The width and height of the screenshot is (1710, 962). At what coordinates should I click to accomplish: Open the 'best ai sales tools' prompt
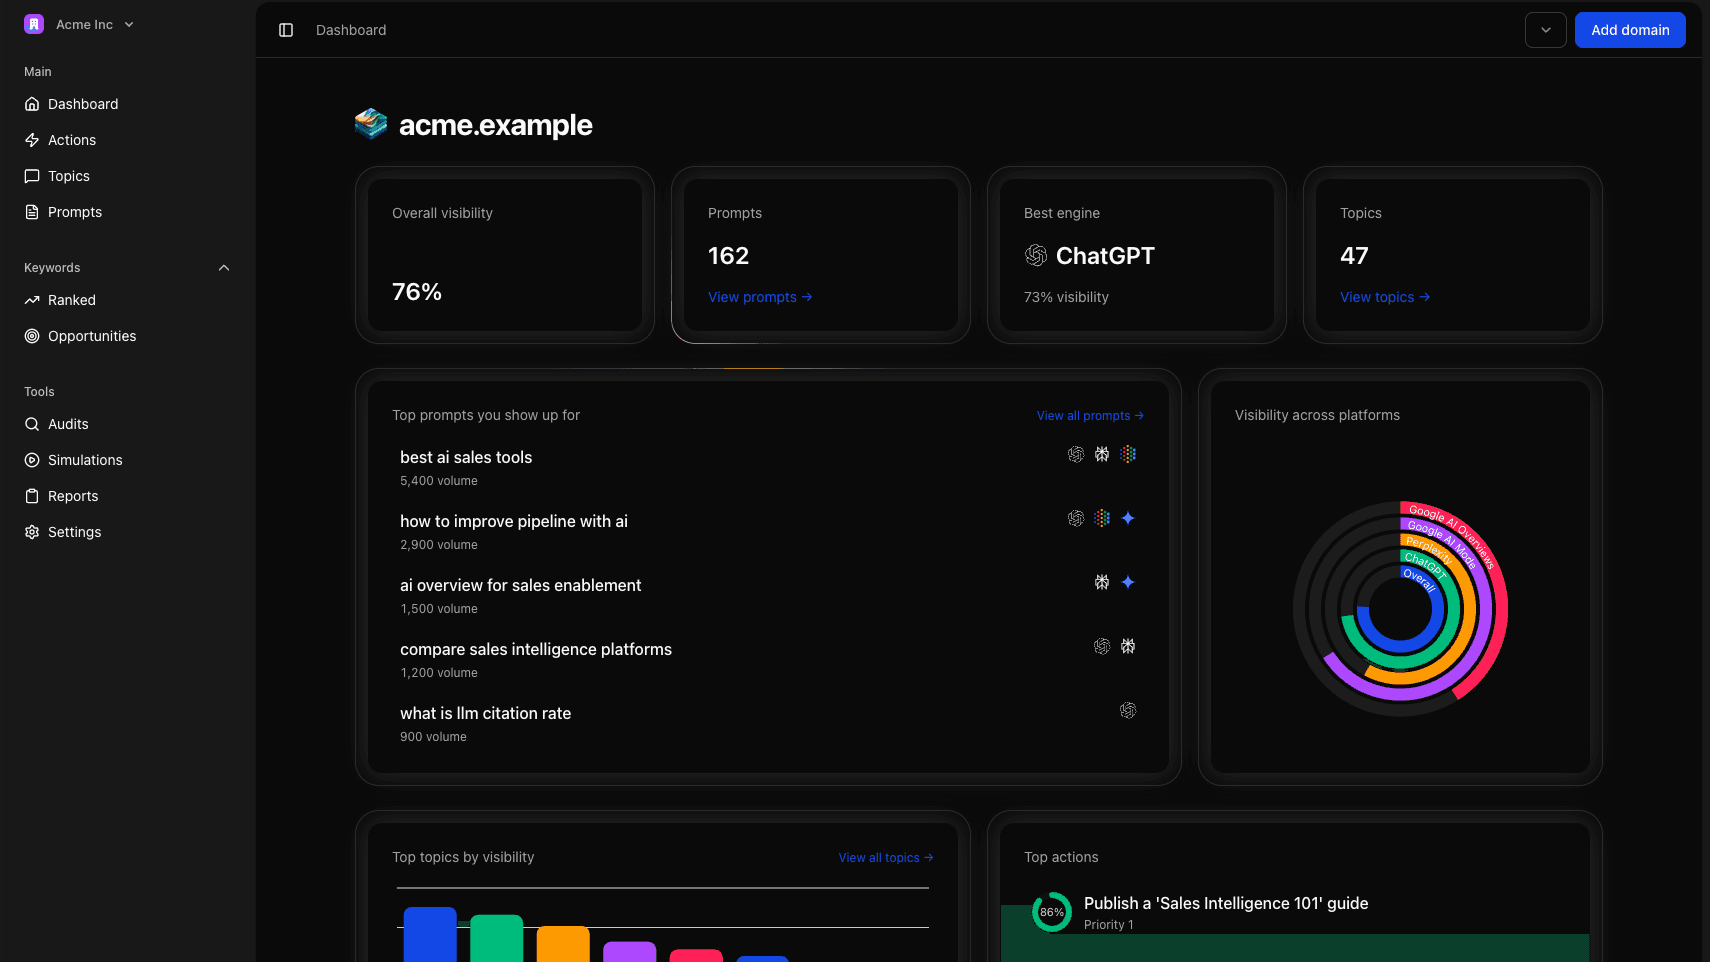tap(466, 457)
